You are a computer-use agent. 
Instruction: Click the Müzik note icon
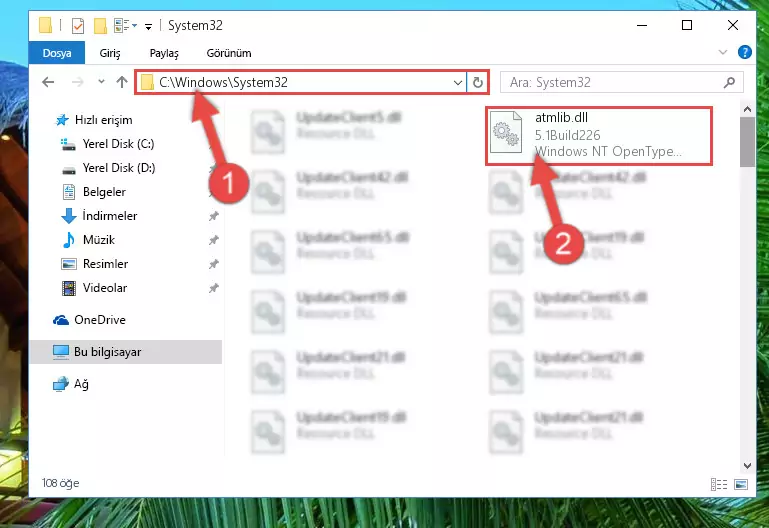pyautogui.click(x=69, y=240)
